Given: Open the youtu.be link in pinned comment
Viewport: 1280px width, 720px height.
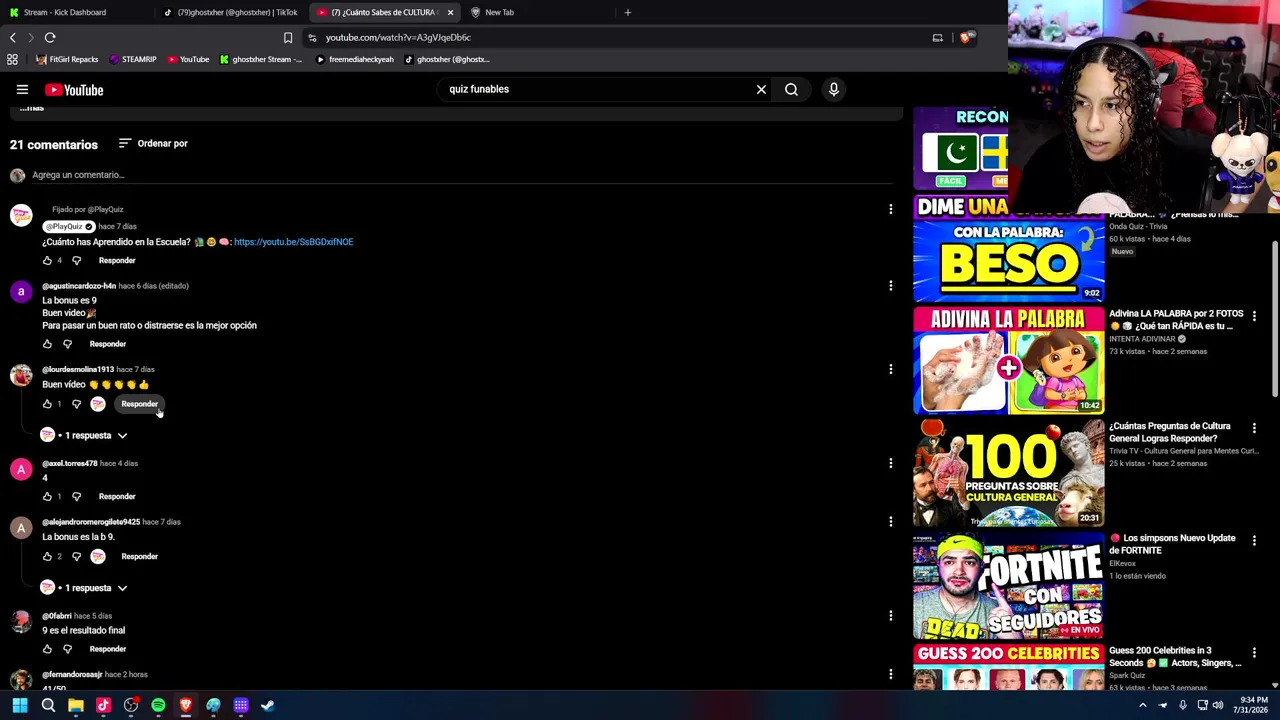Looking at the screenshot, I should [294, 242].
